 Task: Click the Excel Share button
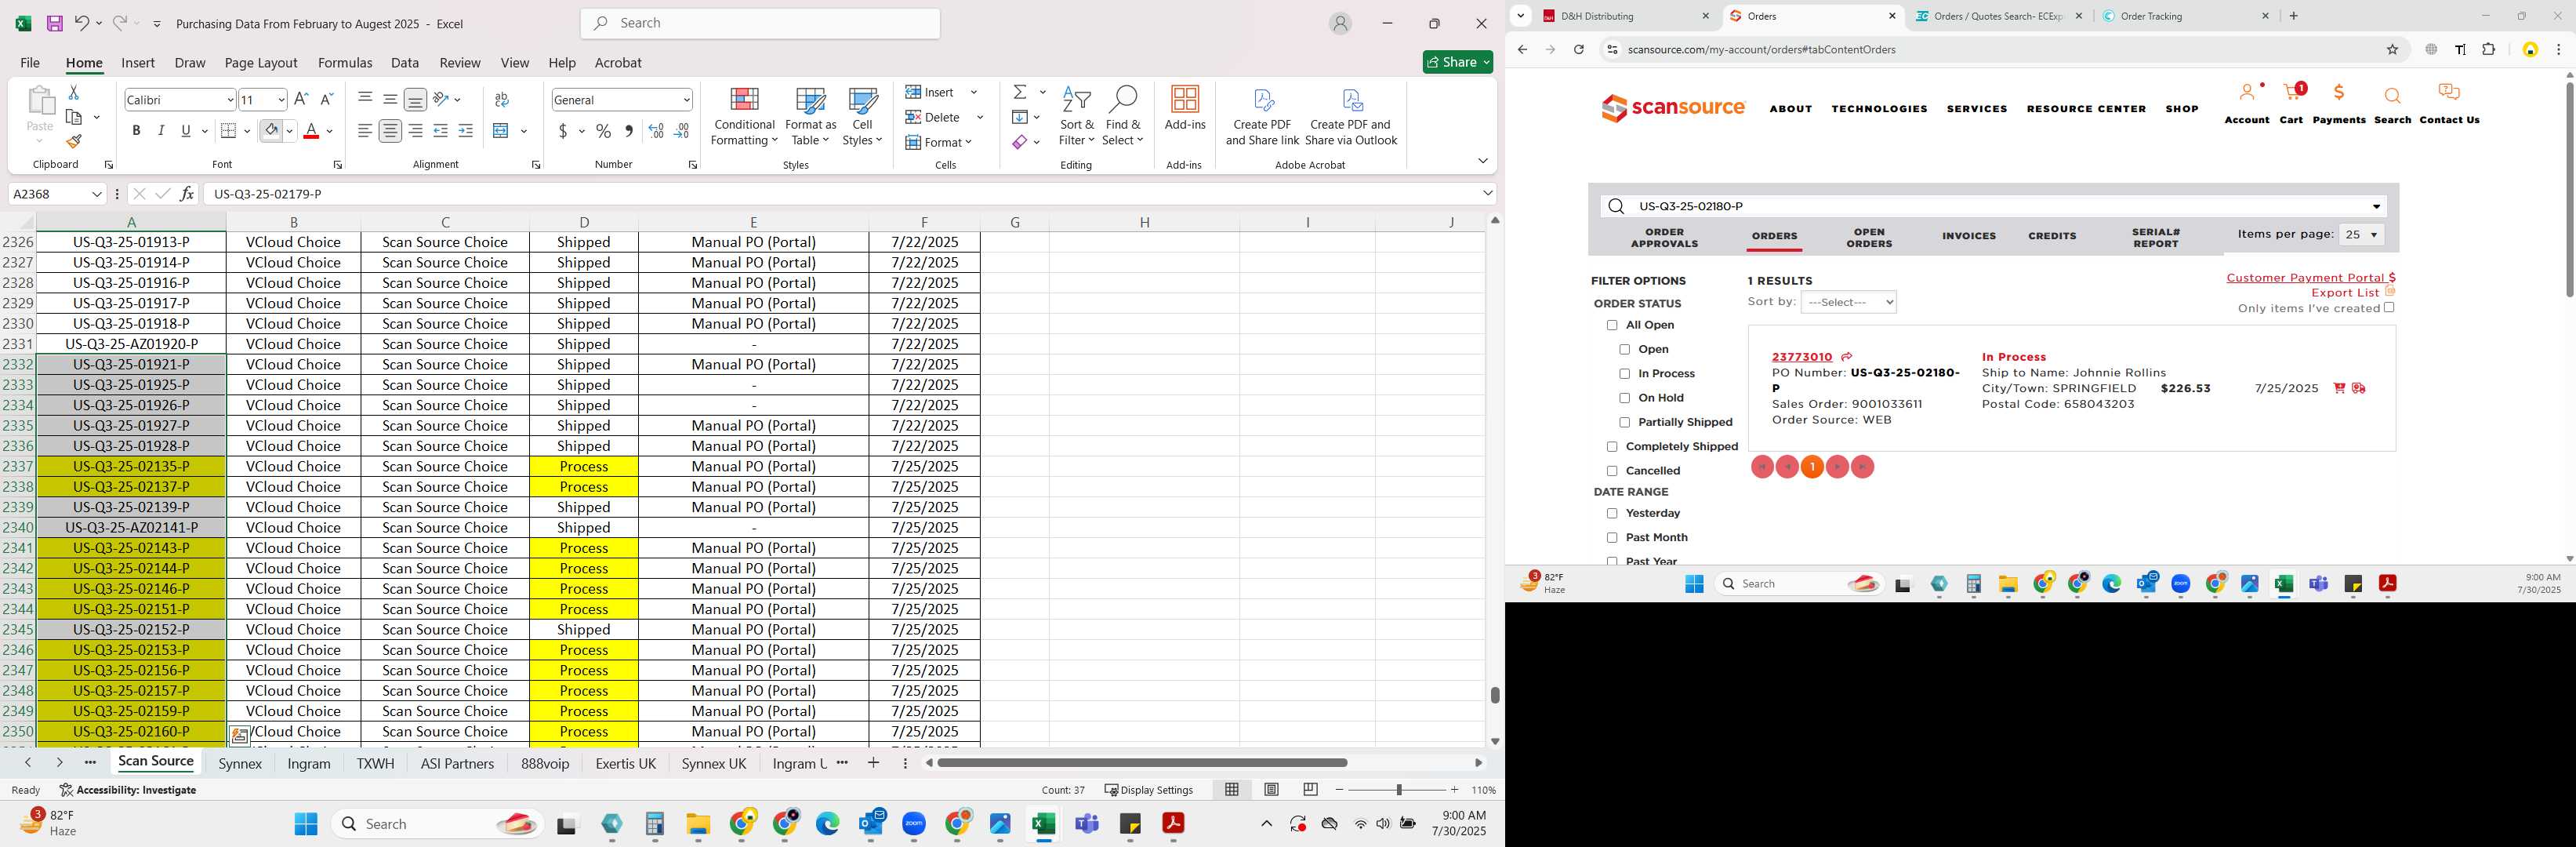click(1458, 62)
